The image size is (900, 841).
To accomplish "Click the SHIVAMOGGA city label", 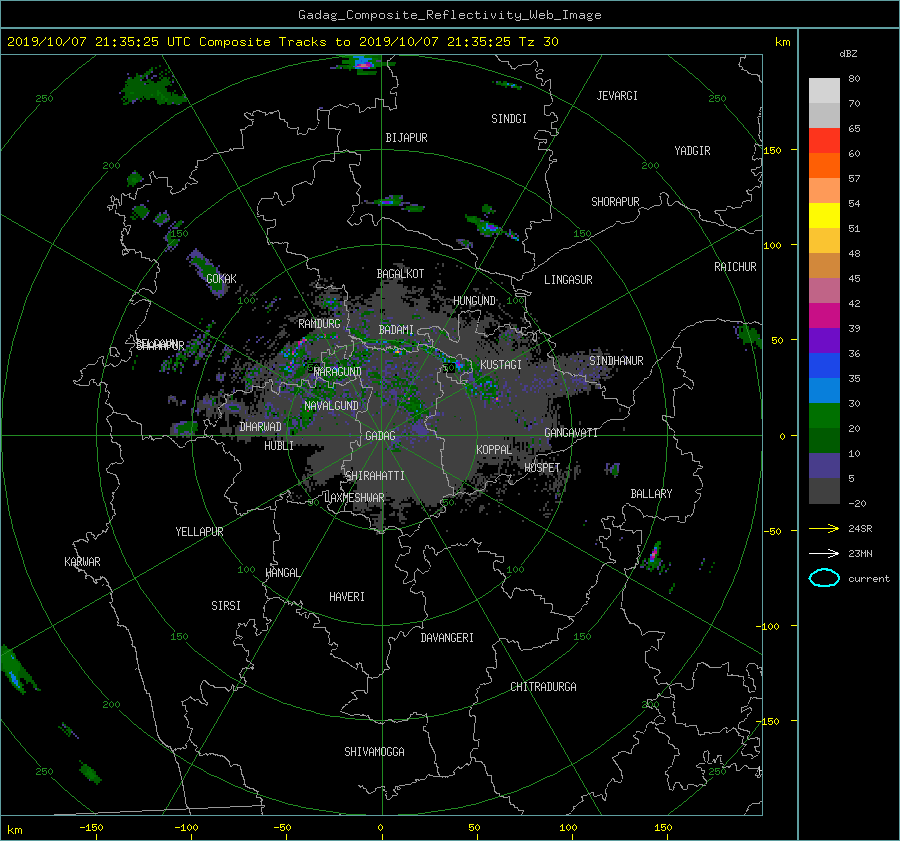I will 374,752.
